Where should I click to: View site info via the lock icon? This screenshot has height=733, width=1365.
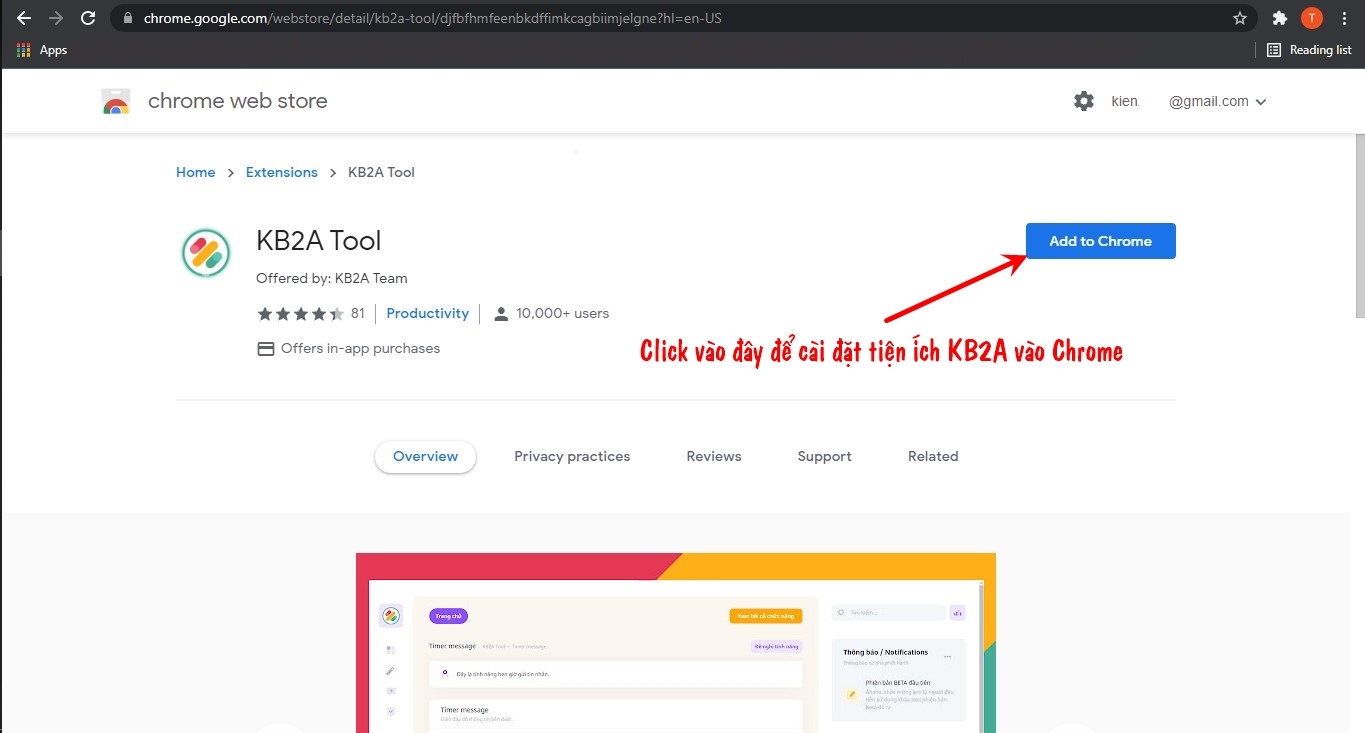[127, 18]
